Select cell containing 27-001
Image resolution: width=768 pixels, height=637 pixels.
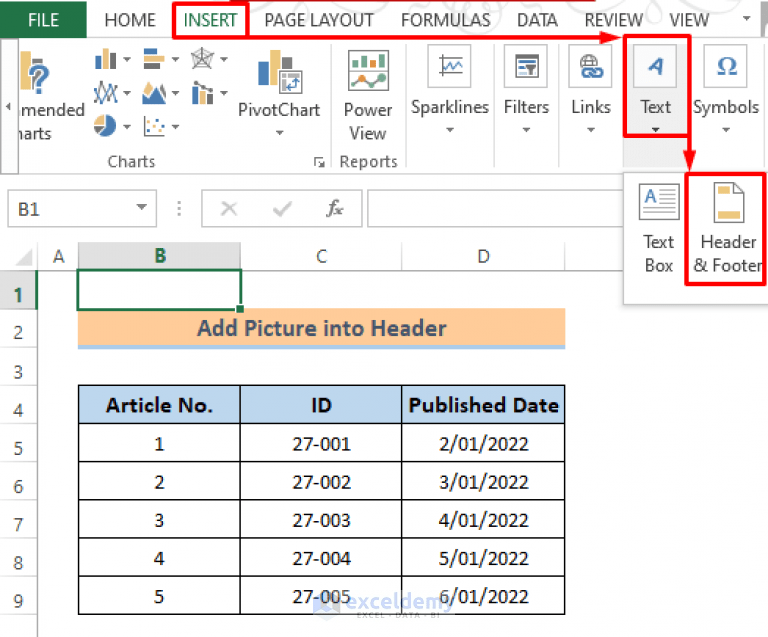[x=321, y=444]
